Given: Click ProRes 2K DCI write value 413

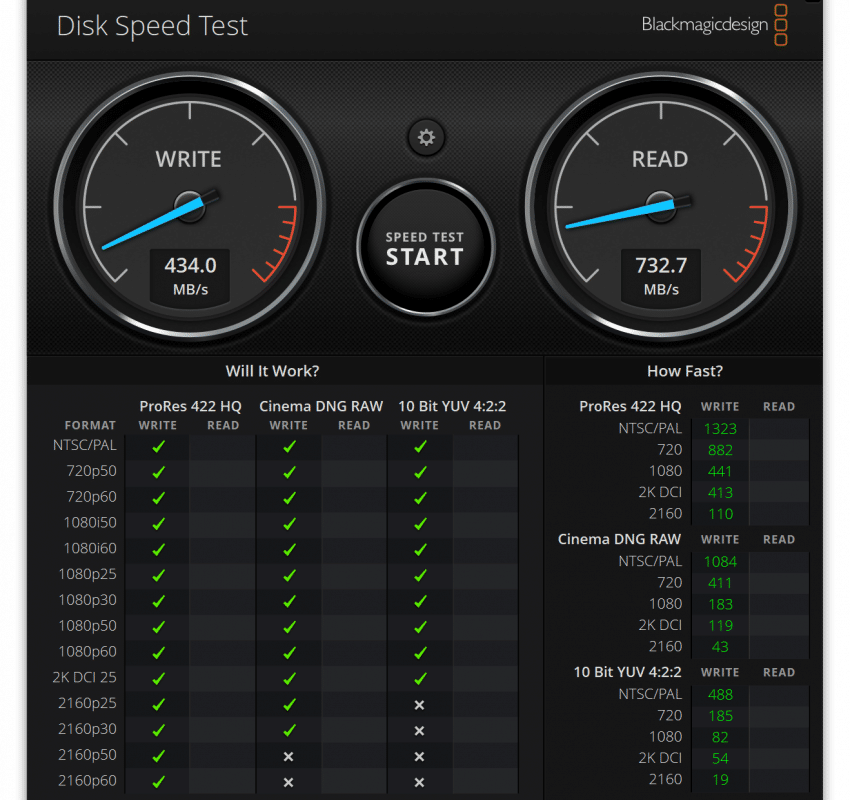Looking at the screenshot, I should (x=720, y=493).
